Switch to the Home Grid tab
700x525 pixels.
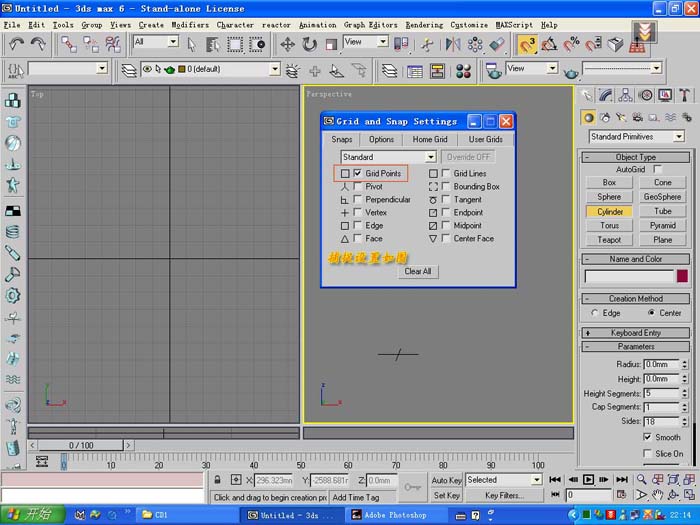[430, 139]
